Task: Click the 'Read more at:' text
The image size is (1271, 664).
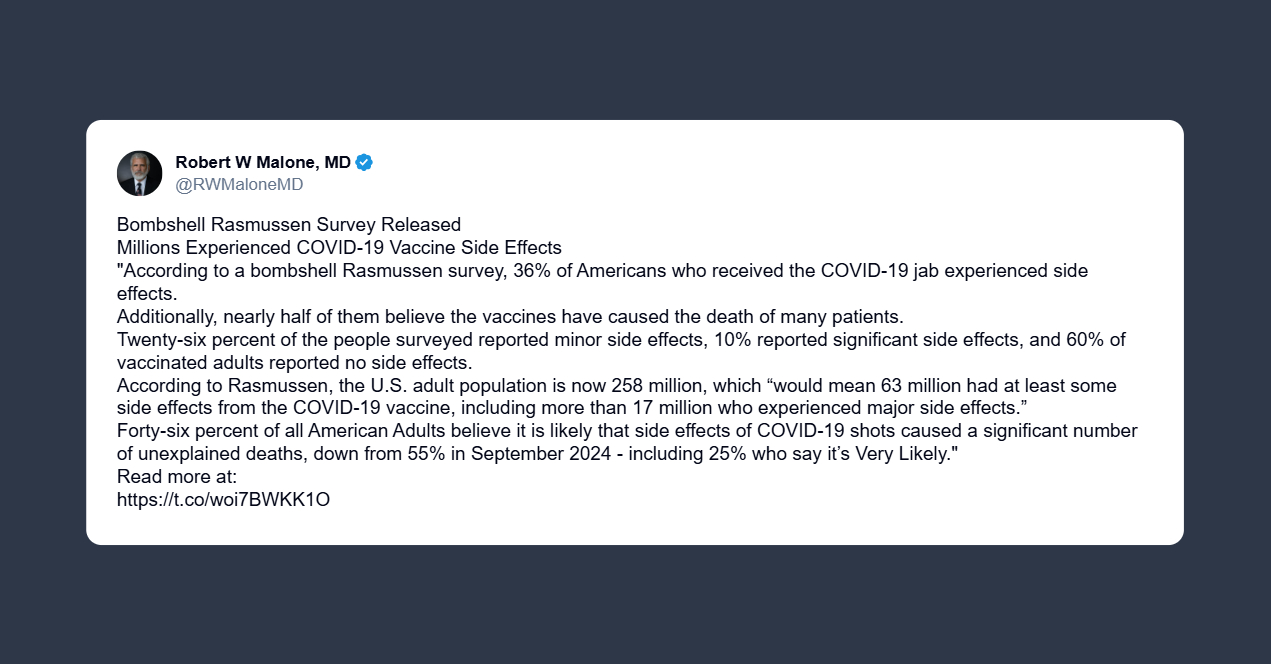Action: 177,476
